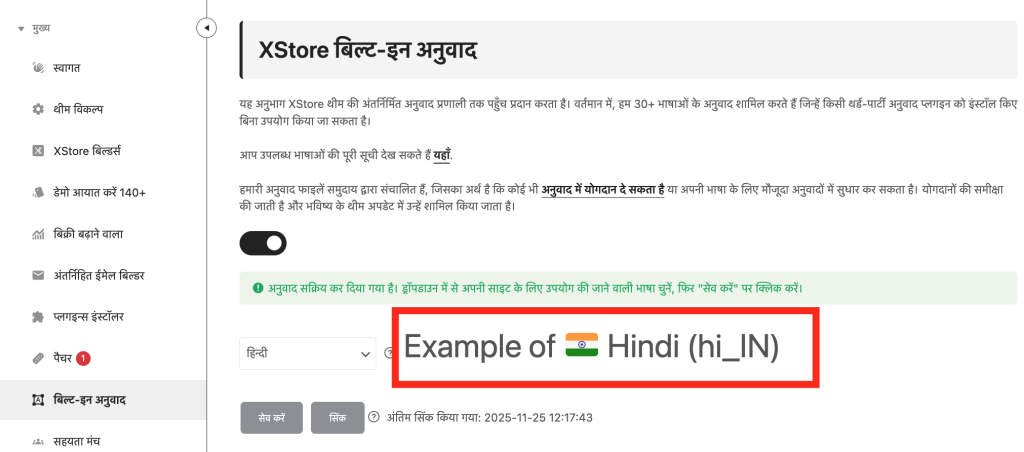Click the डेमो आयात करें 140+ icon

(x=38, y=192)
